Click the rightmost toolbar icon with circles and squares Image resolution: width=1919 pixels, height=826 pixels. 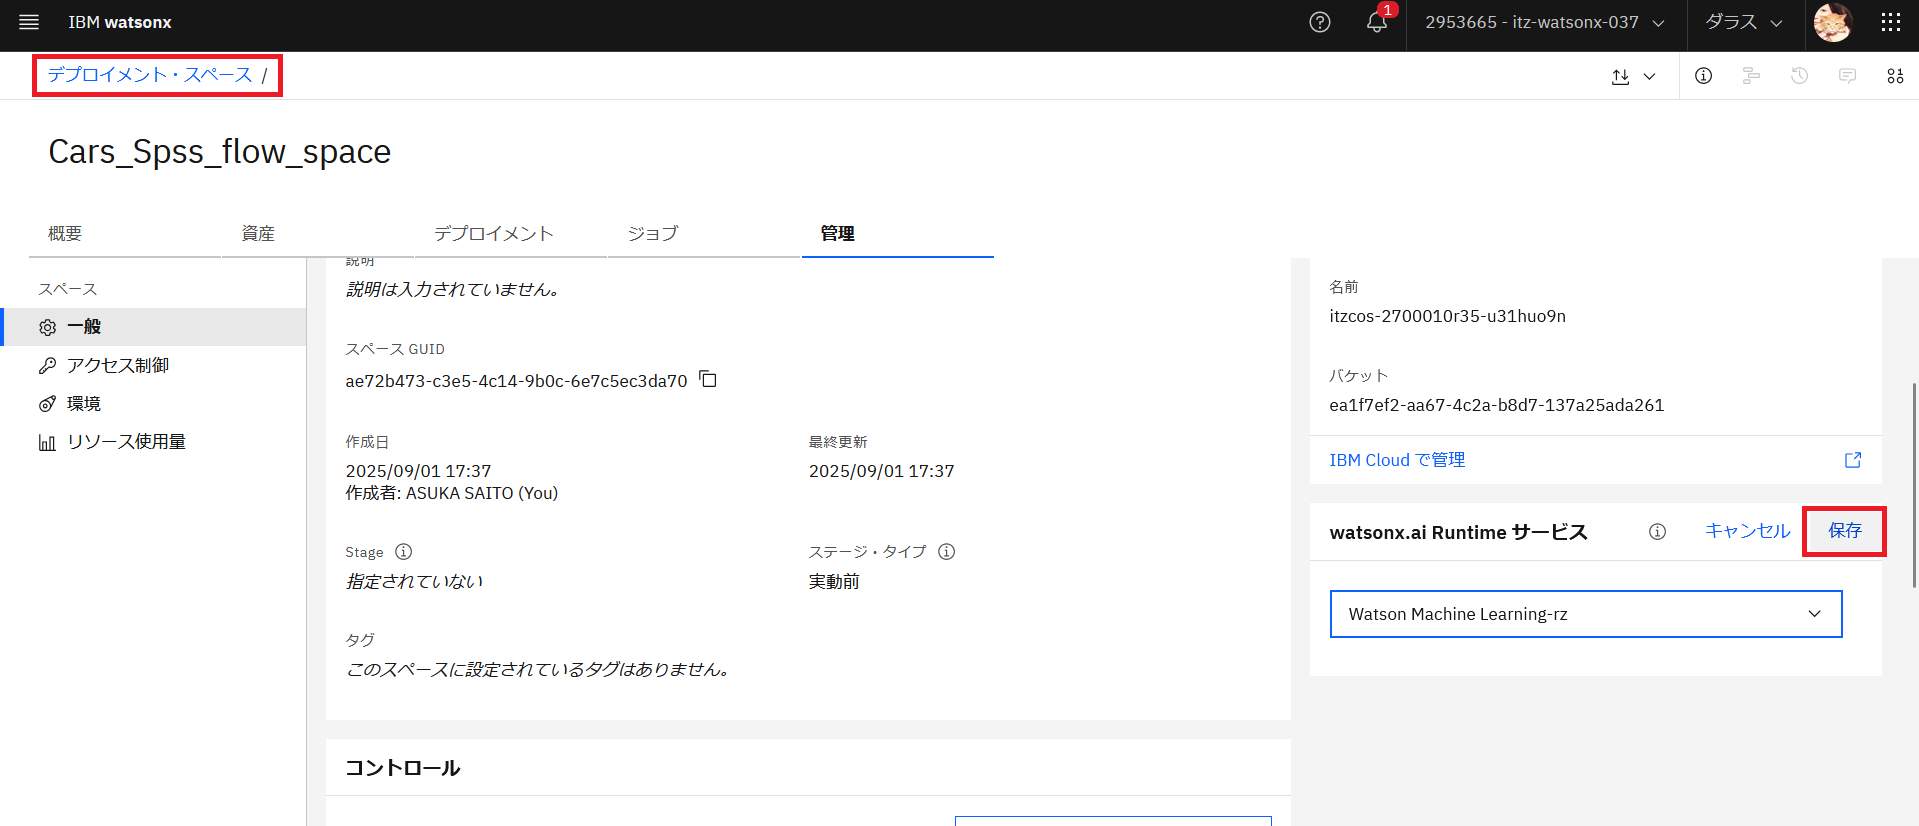click(x=1895, y=76)
